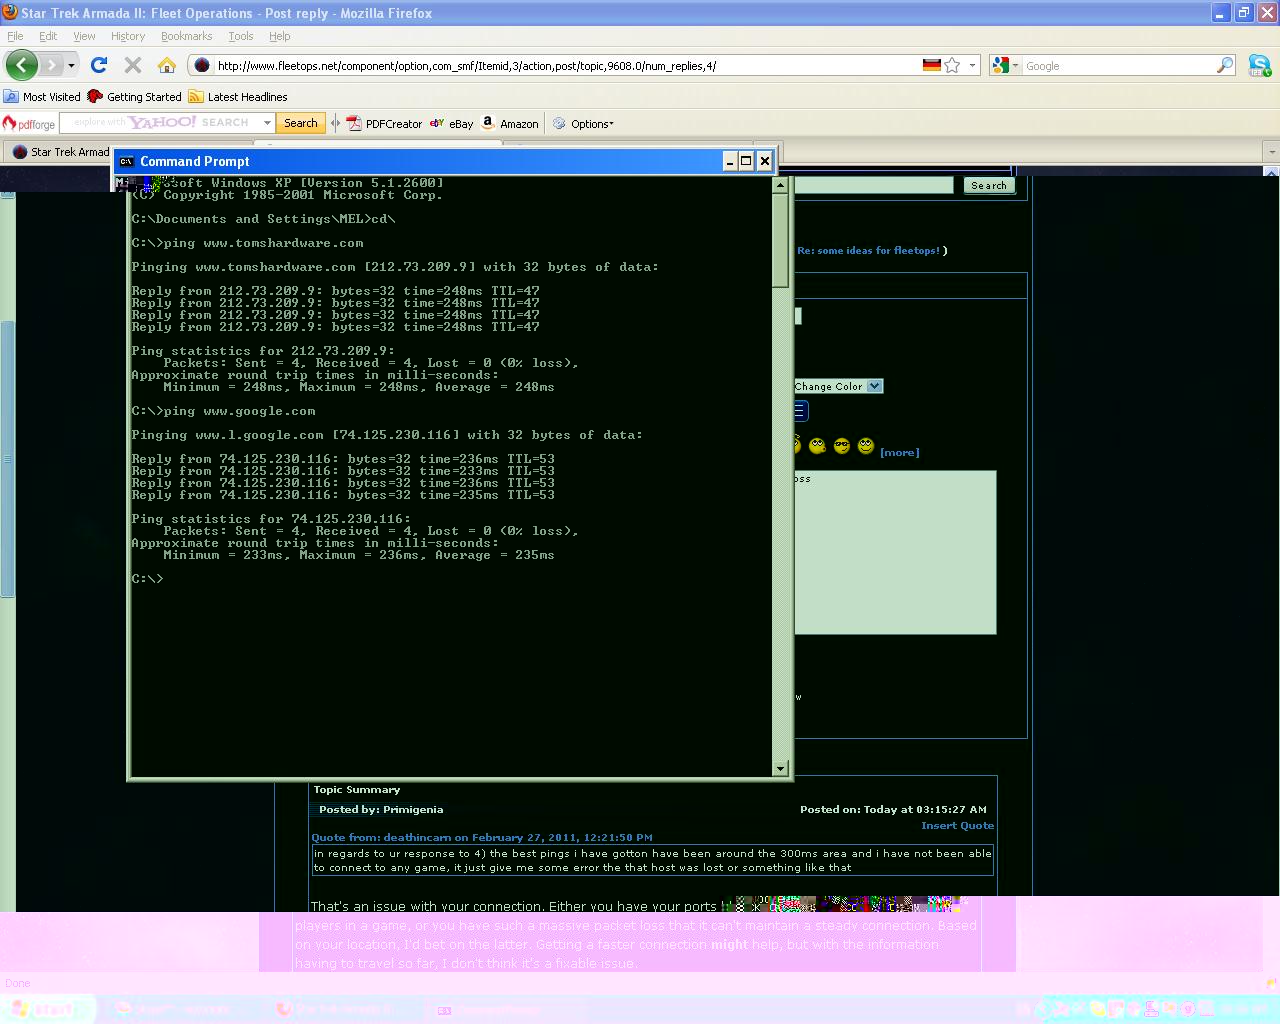The height and width of the screenshot is (1024, 1280).
Task: Click the Command Prompt scrollbar down arrow
Action: pyautogui.click(x=781, y=768)
